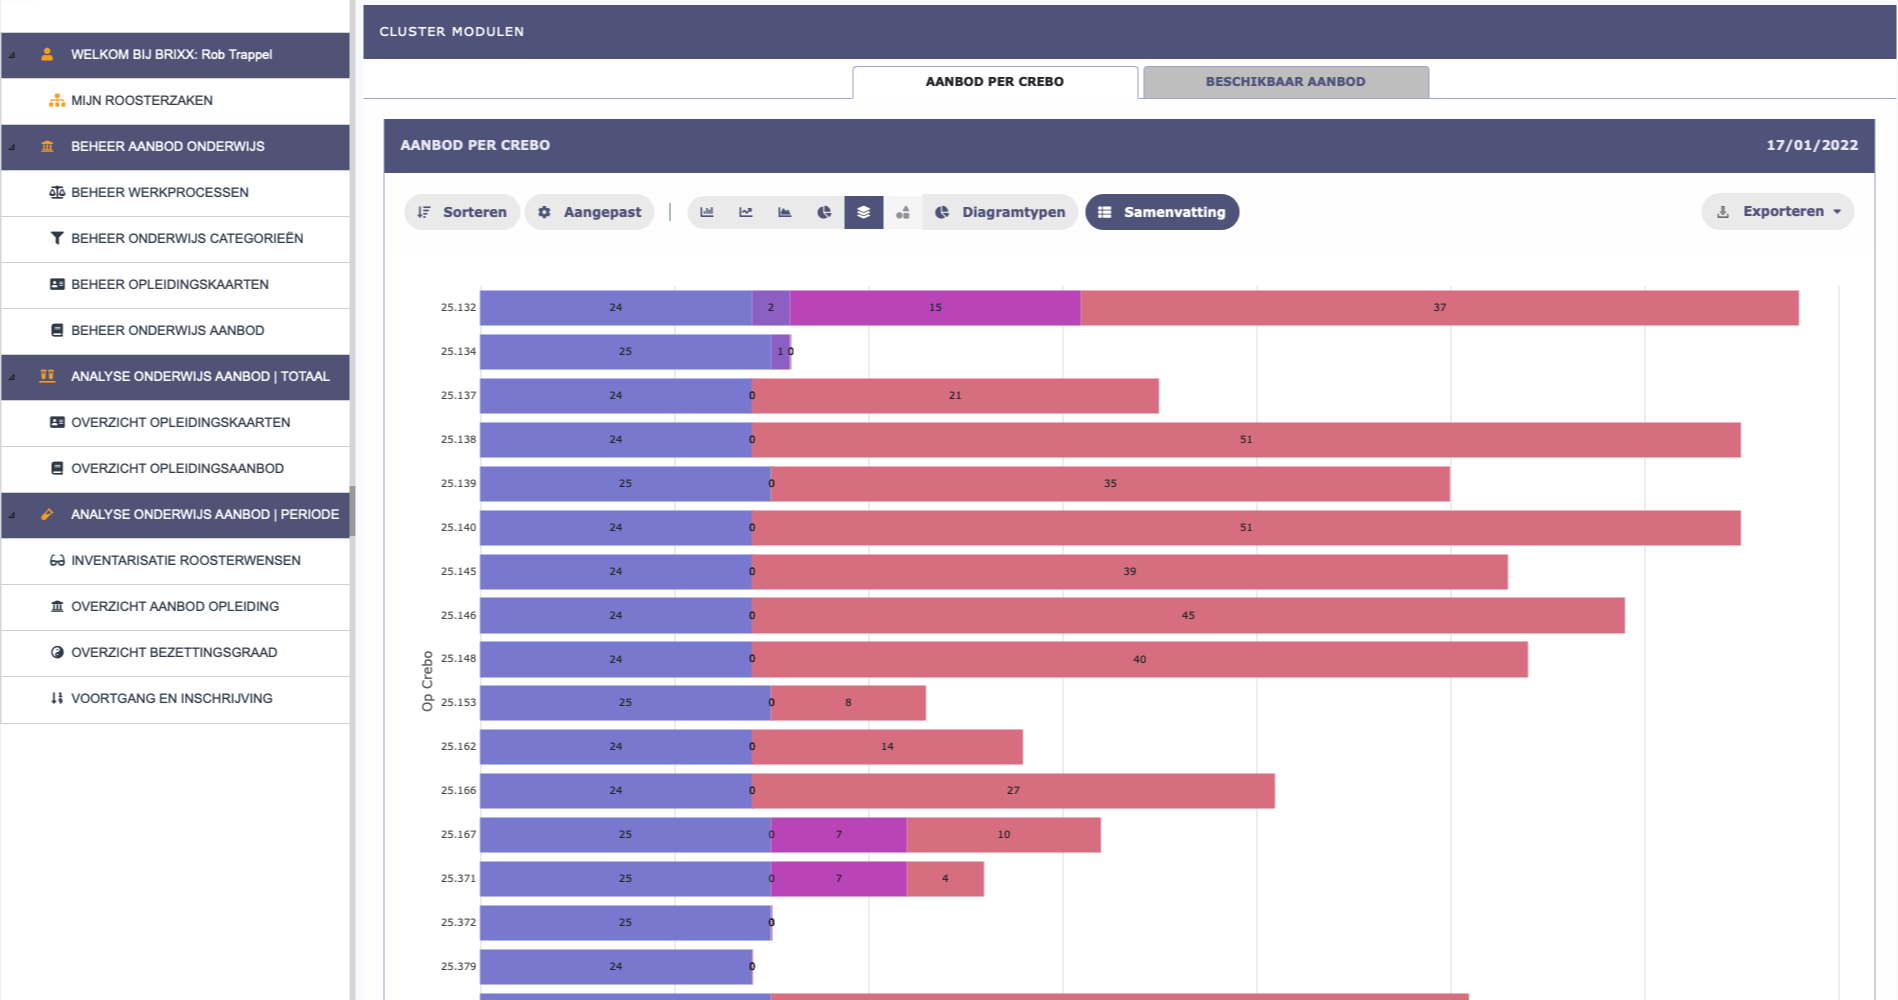
Task: Click the card icon of Beheer Opleidingskaarten
Action: tap(57, 284)
